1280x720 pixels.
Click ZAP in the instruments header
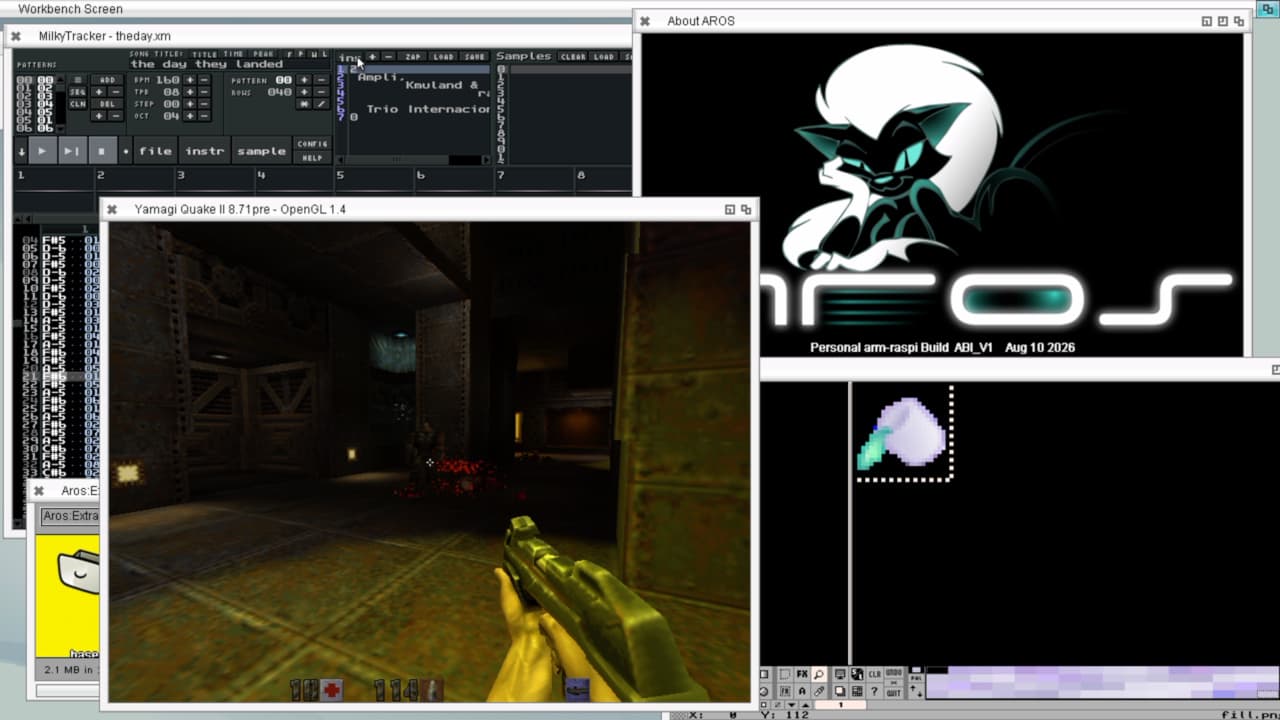pos(414,57)
